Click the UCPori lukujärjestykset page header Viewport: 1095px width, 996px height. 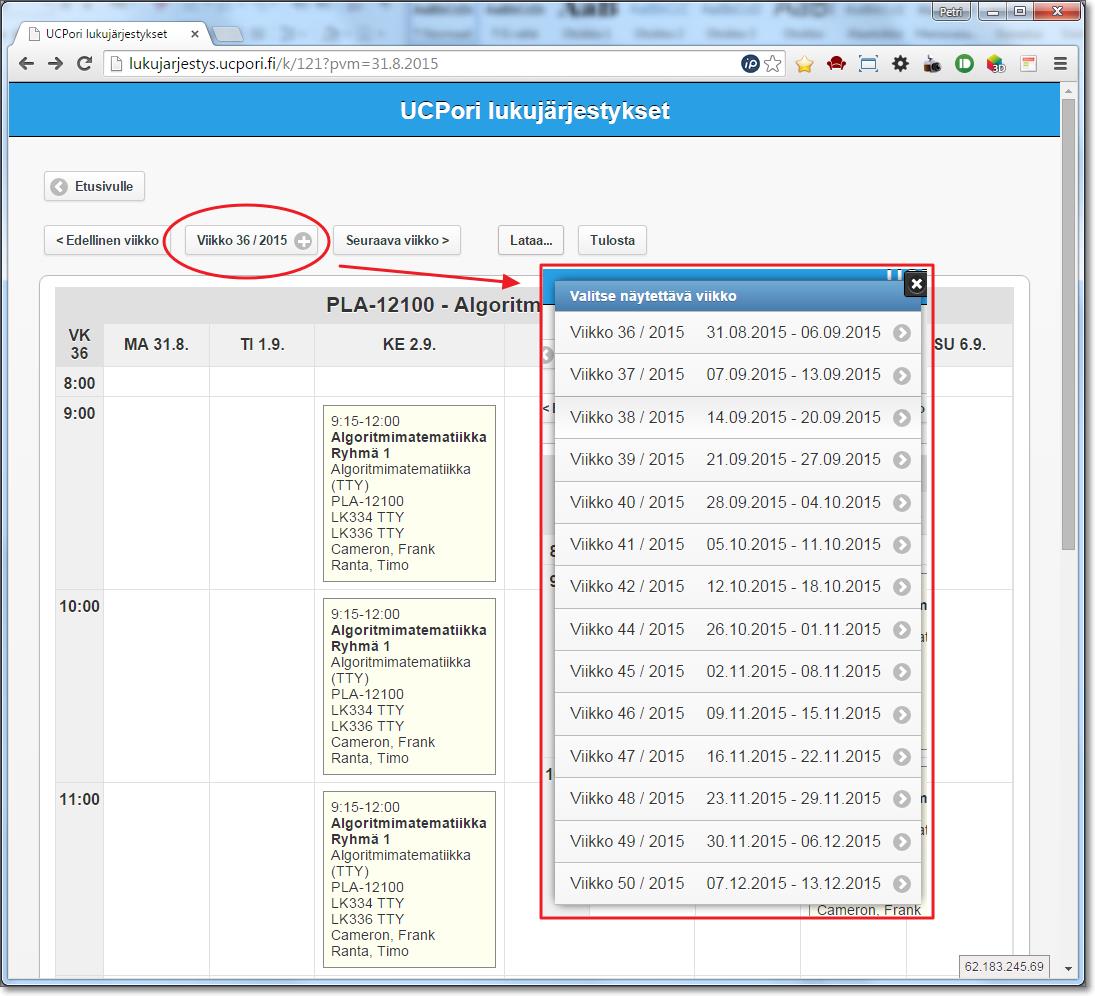[x=534, y=110]
